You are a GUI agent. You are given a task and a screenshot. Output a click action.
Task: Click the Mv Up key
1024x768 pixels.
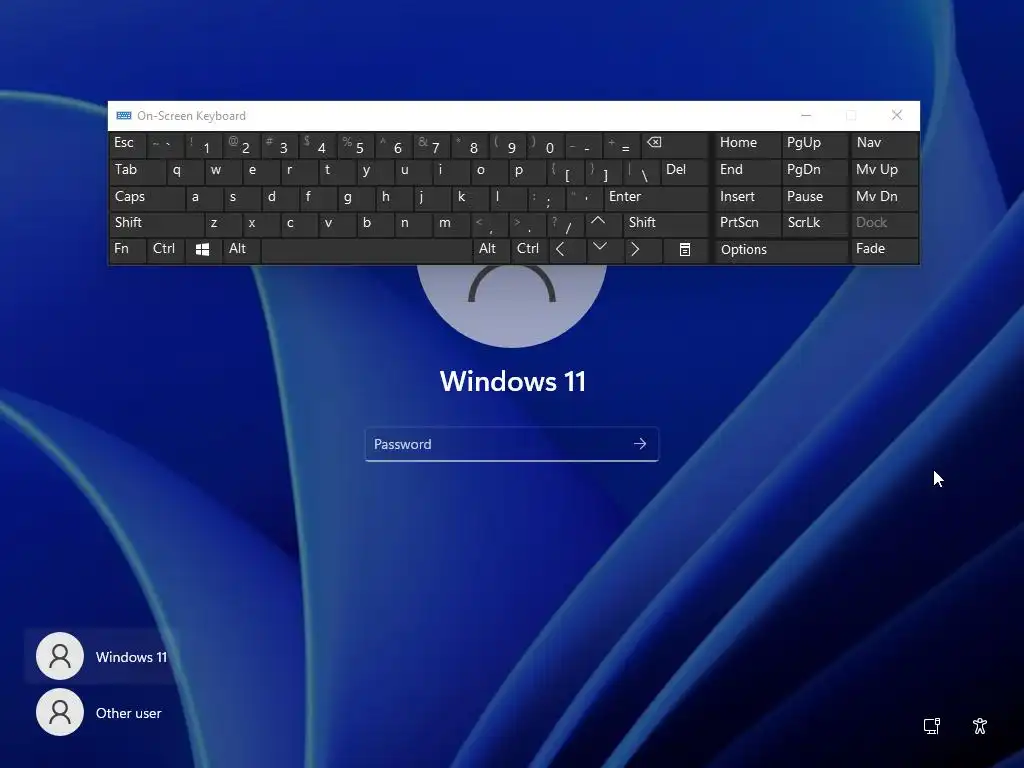(x=885, y=171)
